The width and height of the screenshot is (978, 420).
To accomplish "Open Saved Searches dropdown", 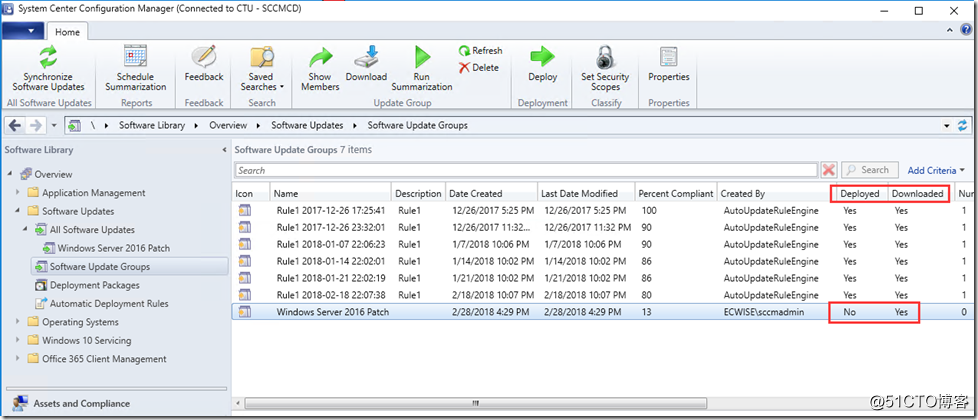I will [x=262, y=69].
